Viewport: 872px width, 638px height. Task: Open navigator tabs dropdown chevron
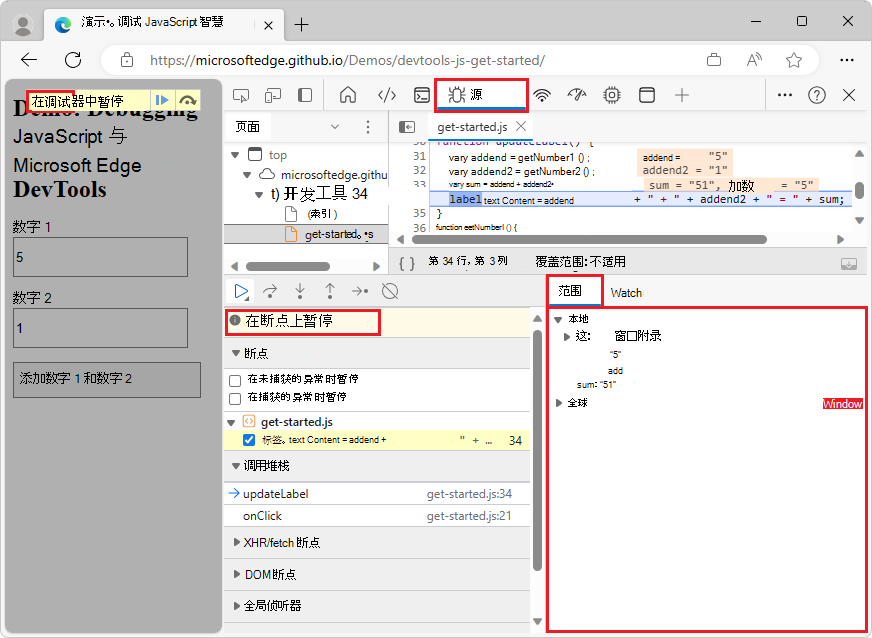(x=335, y=127)
